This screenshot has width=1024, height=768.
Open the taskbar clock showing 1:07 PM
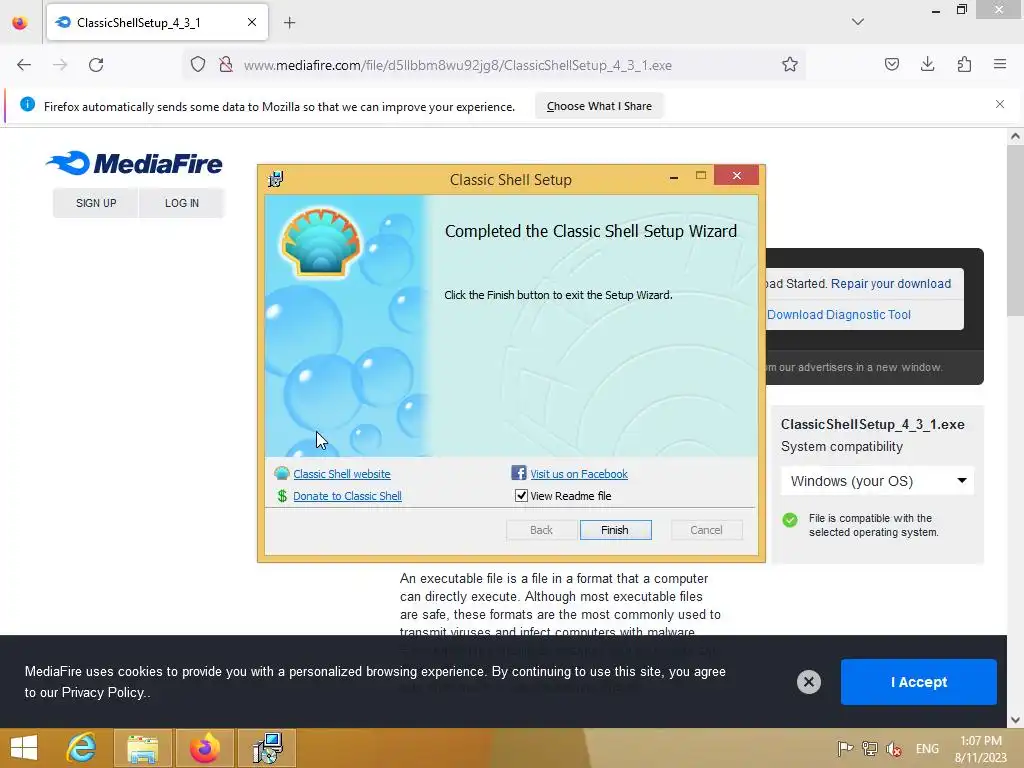[980, 749]
